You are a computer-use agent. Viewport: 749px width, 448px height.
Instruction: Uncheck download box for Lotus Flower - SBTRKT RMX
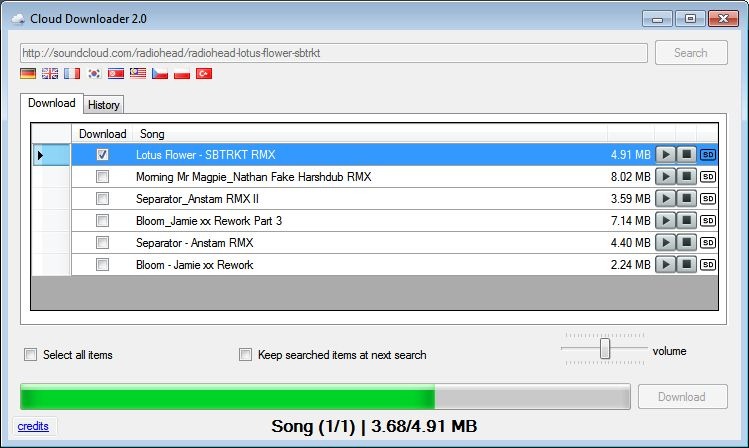[x=102, y=155]
